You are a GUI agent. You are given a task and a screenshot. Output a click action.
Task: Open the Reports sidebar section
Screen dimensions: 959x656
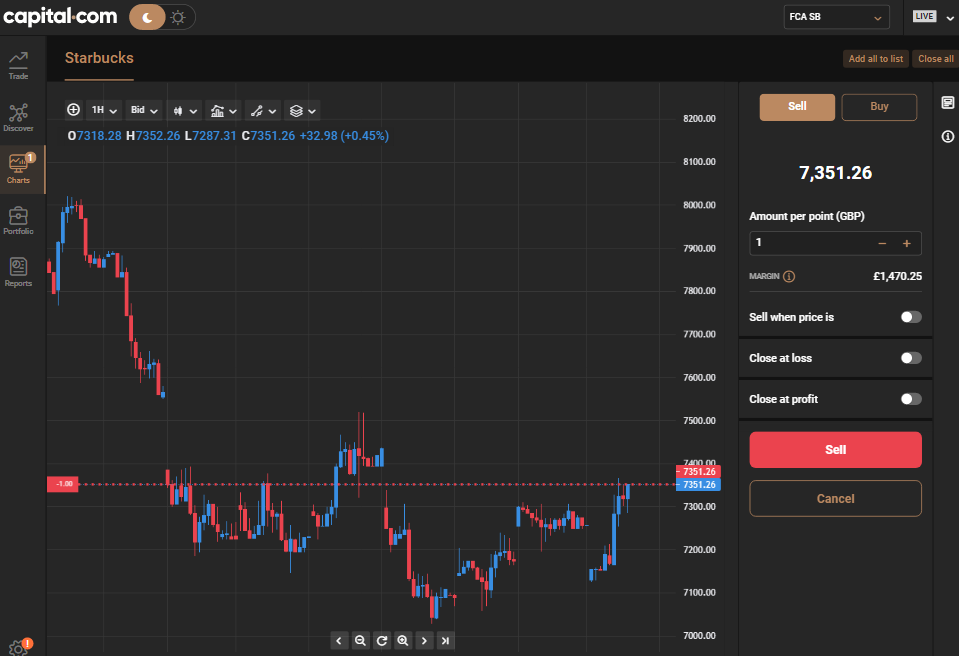pyautogui.click(x=18, y=273)
